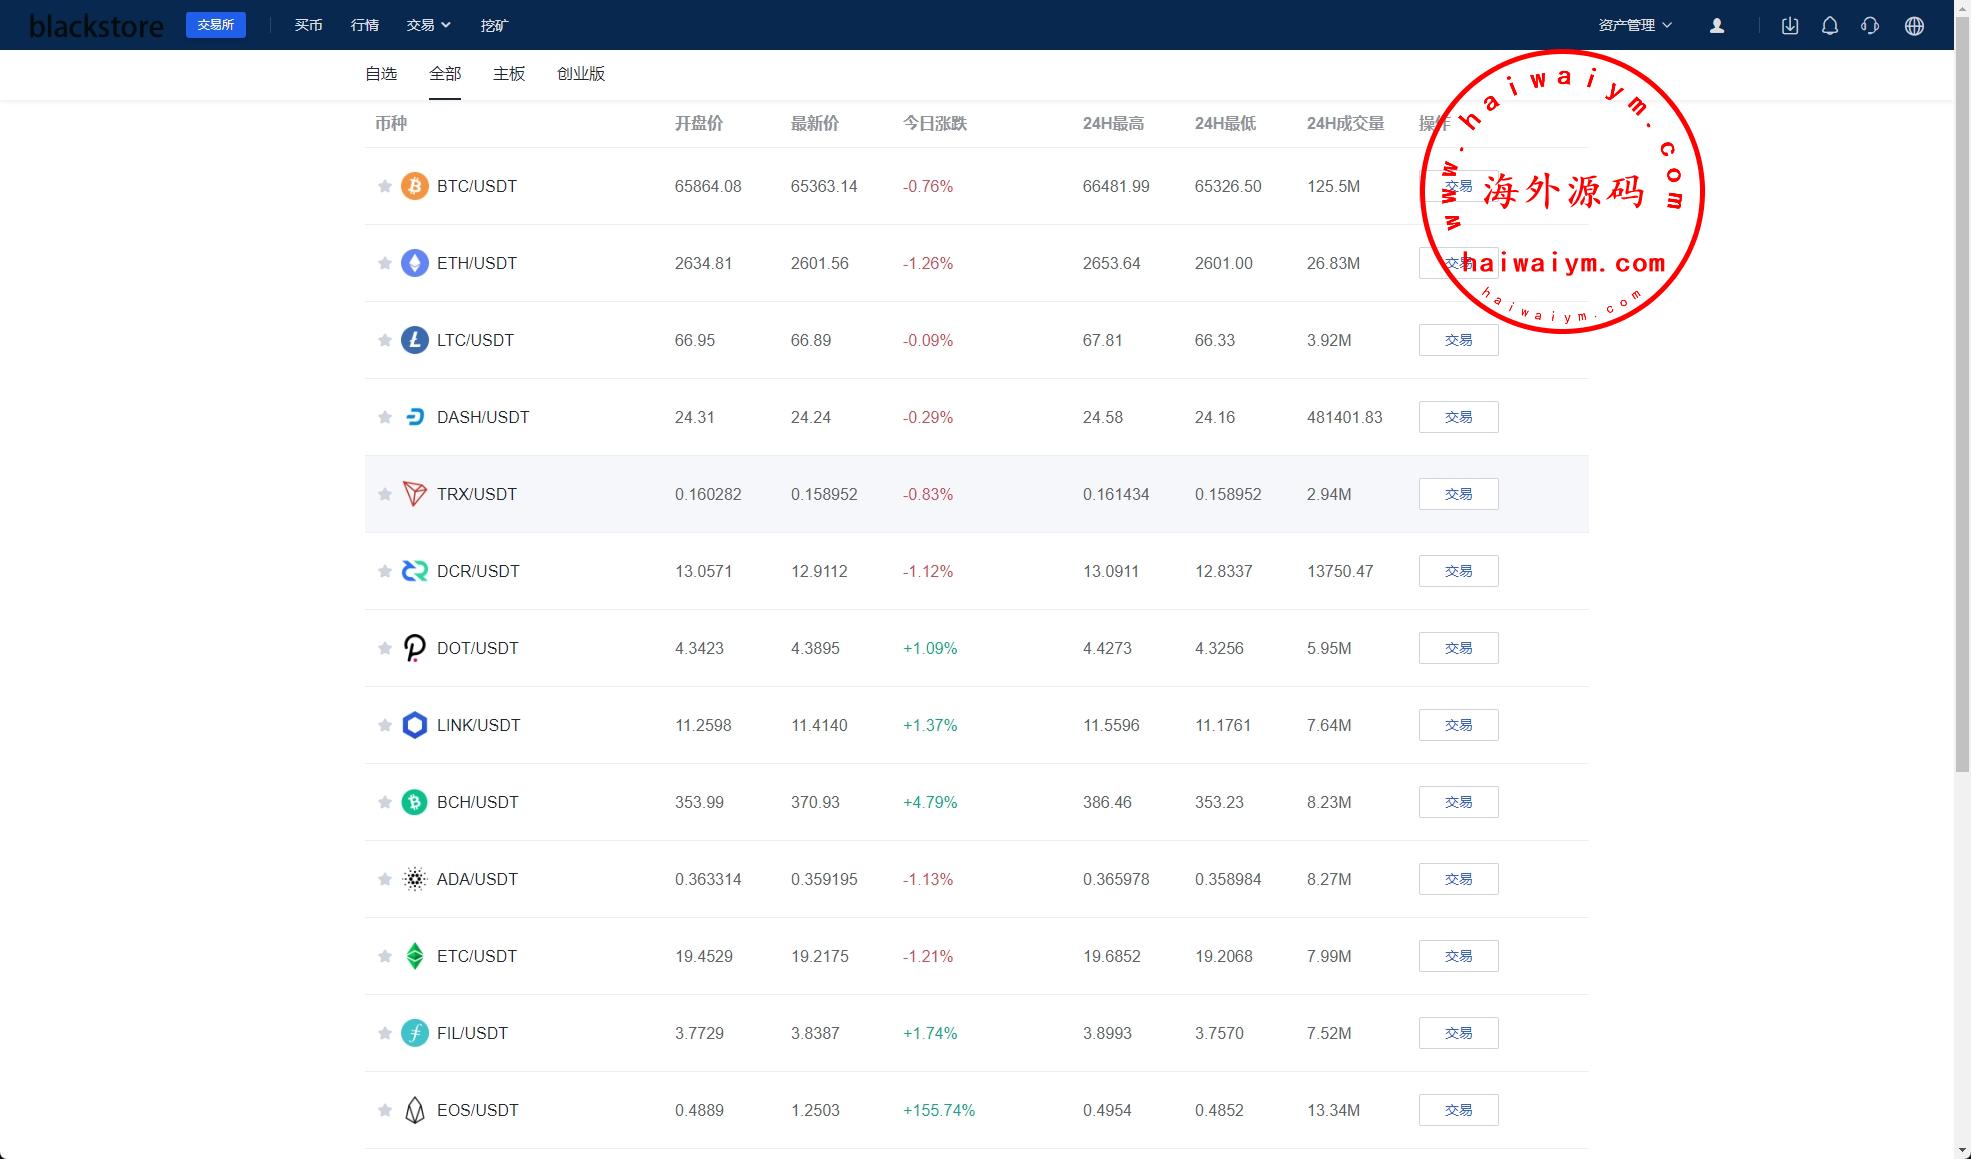Open the language globe icon
This screenshot has height=1159, width=1971.
(1913, 26)
